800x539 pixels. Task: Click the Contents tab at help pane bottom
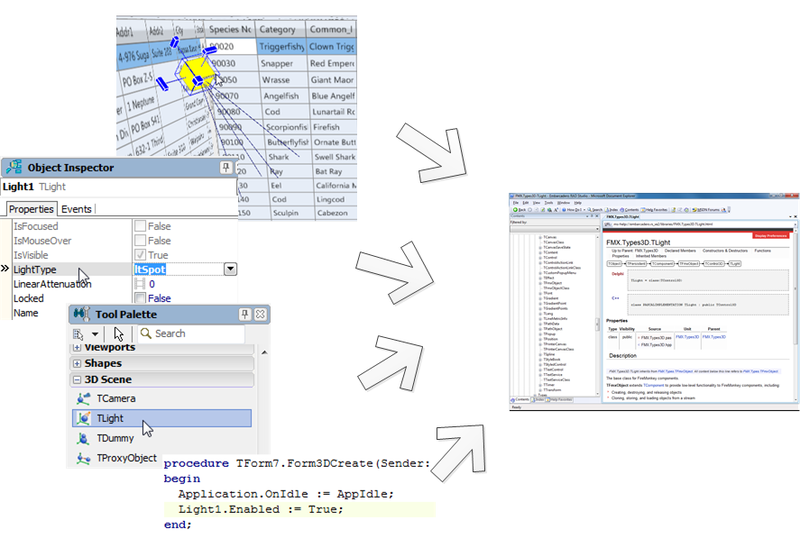click(520, 400)
